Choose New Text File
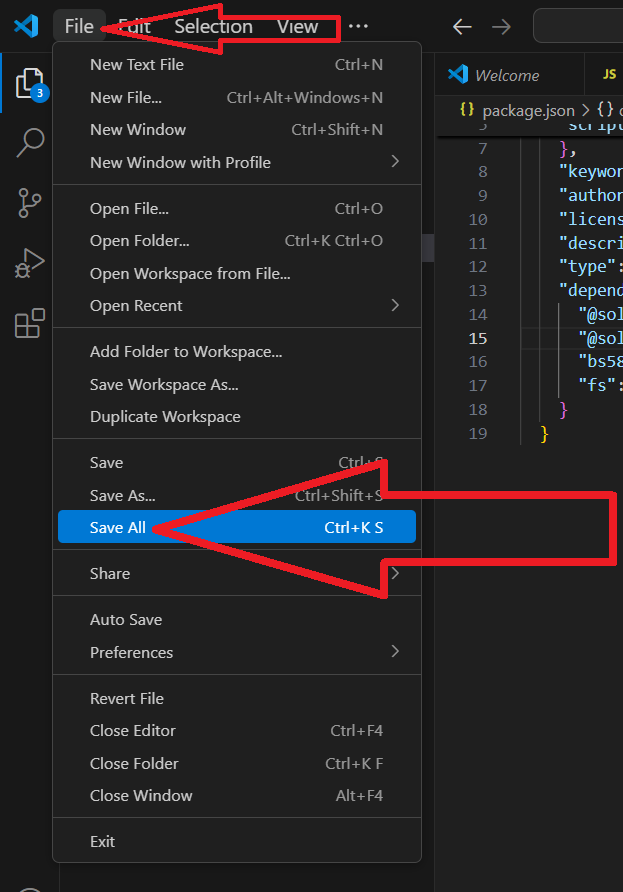 pos(237,65)
